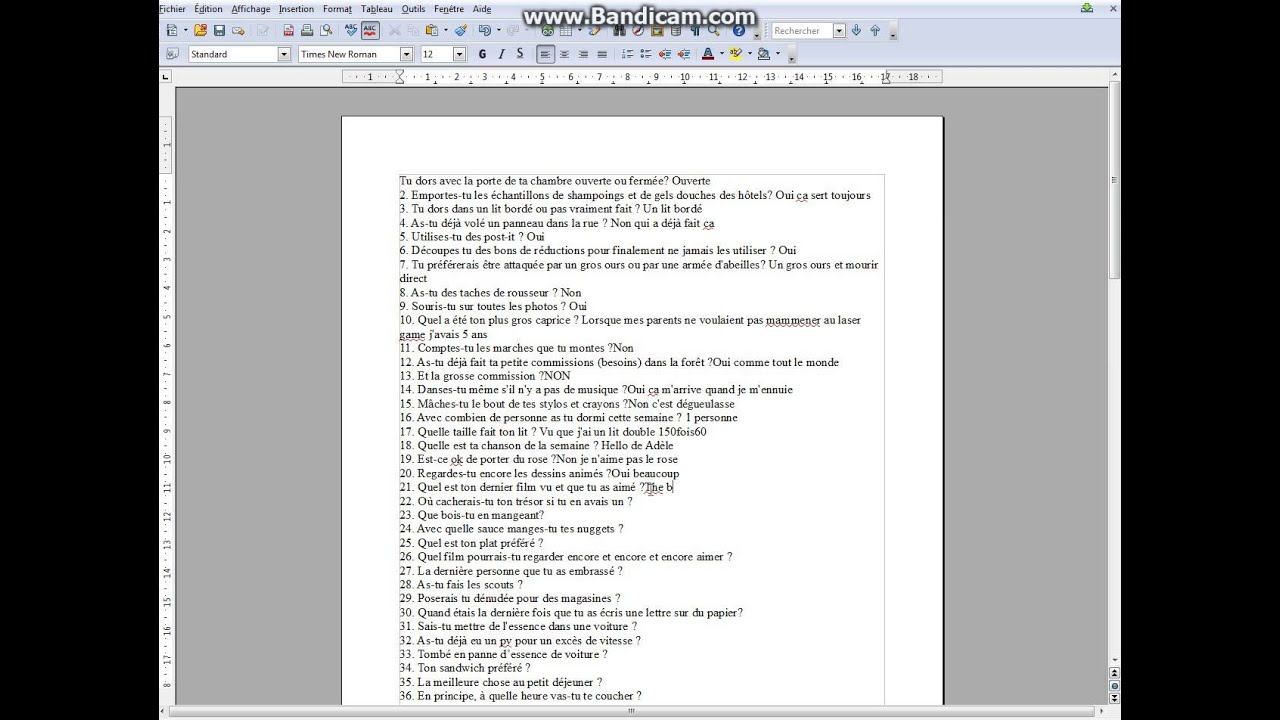The image size is (1280, 720).
Task: Jump to the previous page with double up arrows
Action: click(x=1115, y=674)
